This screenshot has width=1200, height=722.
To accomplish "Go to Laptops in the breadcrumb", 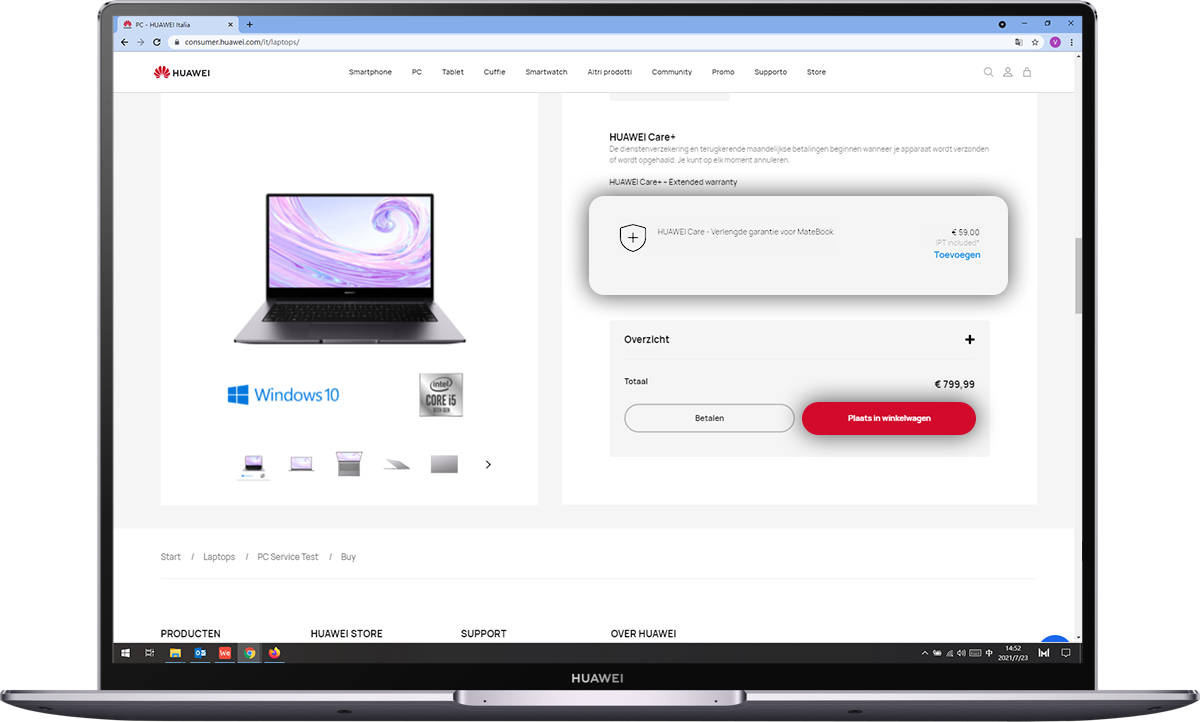I will (219, 557).
